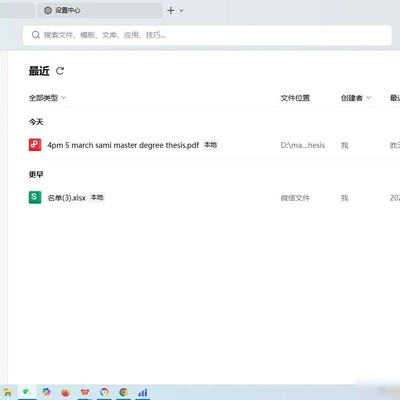This screenshot has height=400, width=400.
Task: Click creator 我 in thesis.pdf row
Action: (x=345, y=145)
